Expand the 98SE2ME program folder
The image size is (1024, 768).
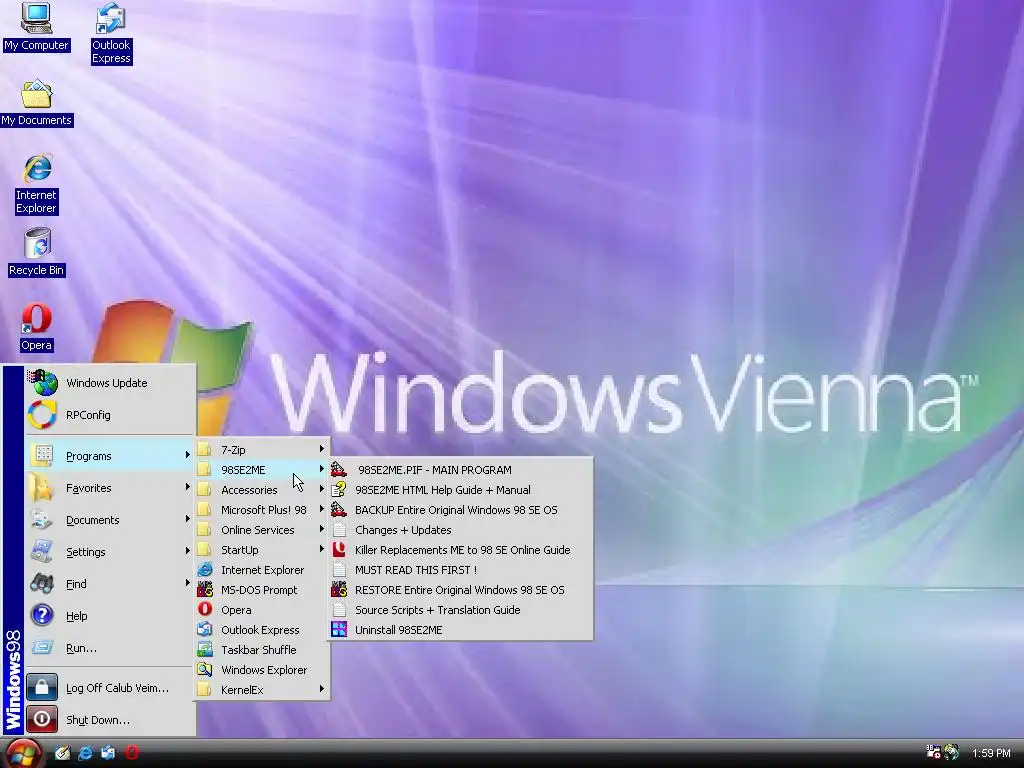pos(261,470)
